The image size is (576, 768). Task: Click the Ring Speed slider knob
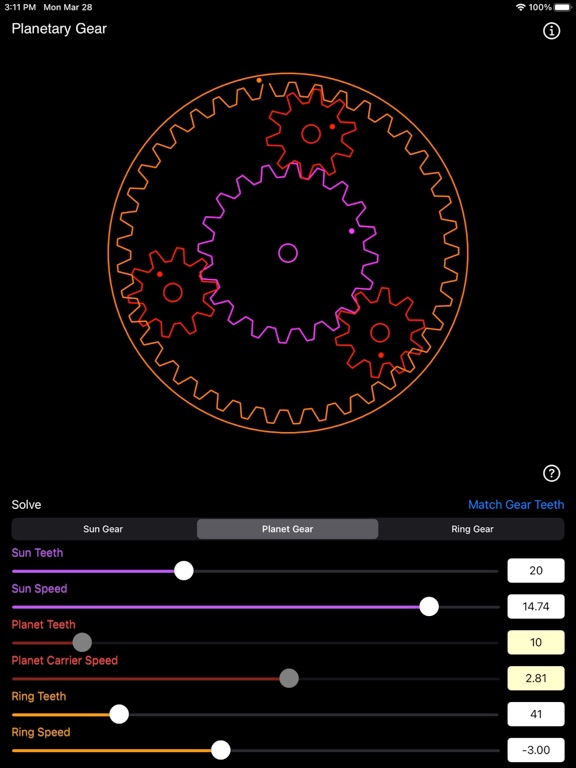tap(221, 750)
